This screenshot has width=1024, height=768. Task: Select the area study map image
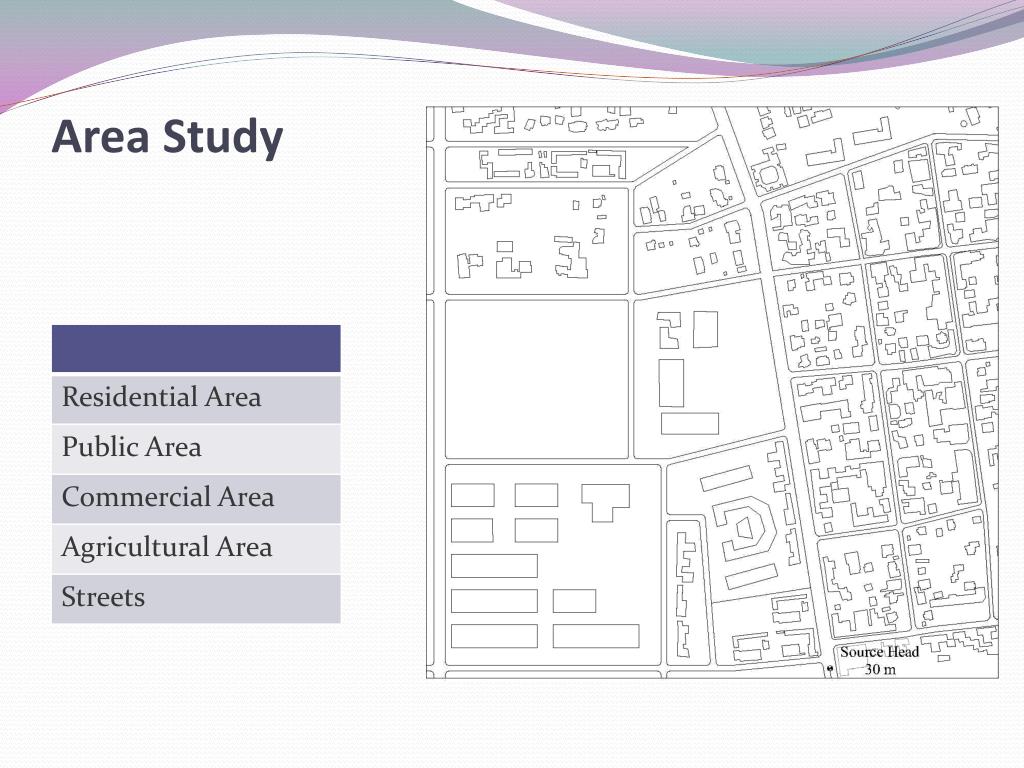pyautogui.click(x=712, y=392)
